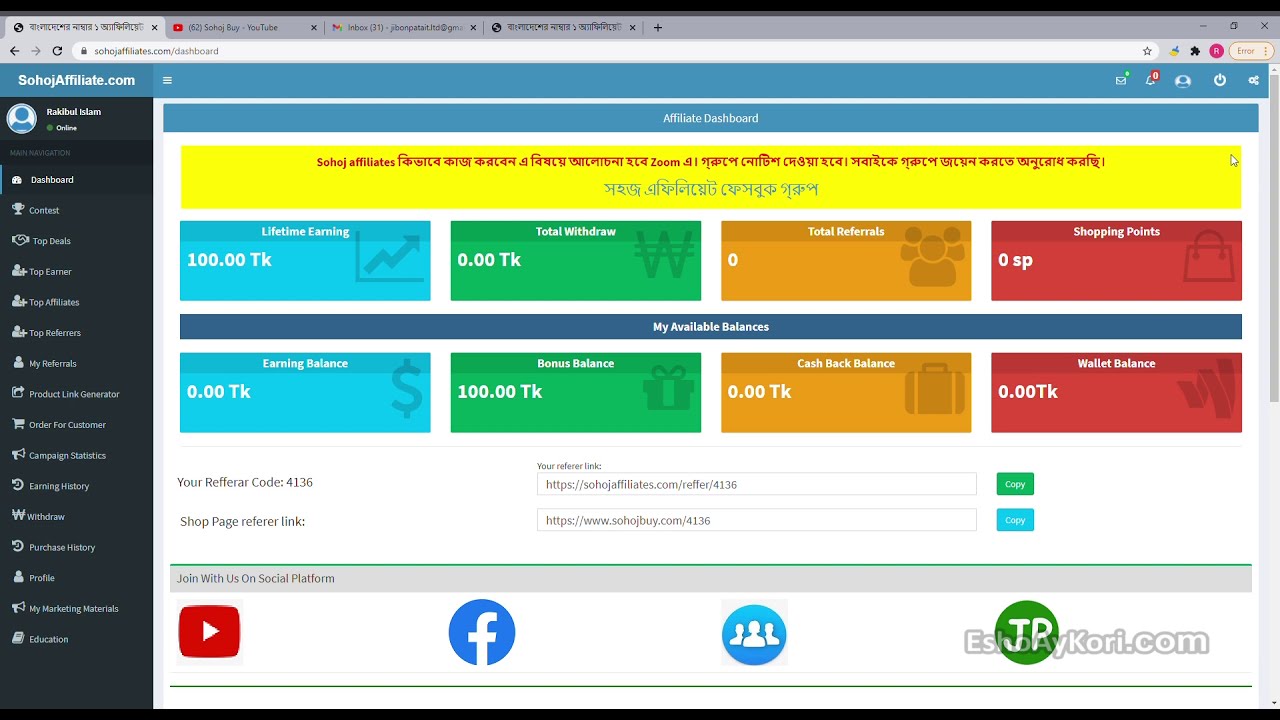Open Contest in the sidebar
Image resolution: width=1280 pixels, height=720 pixels.
point(44,210)
